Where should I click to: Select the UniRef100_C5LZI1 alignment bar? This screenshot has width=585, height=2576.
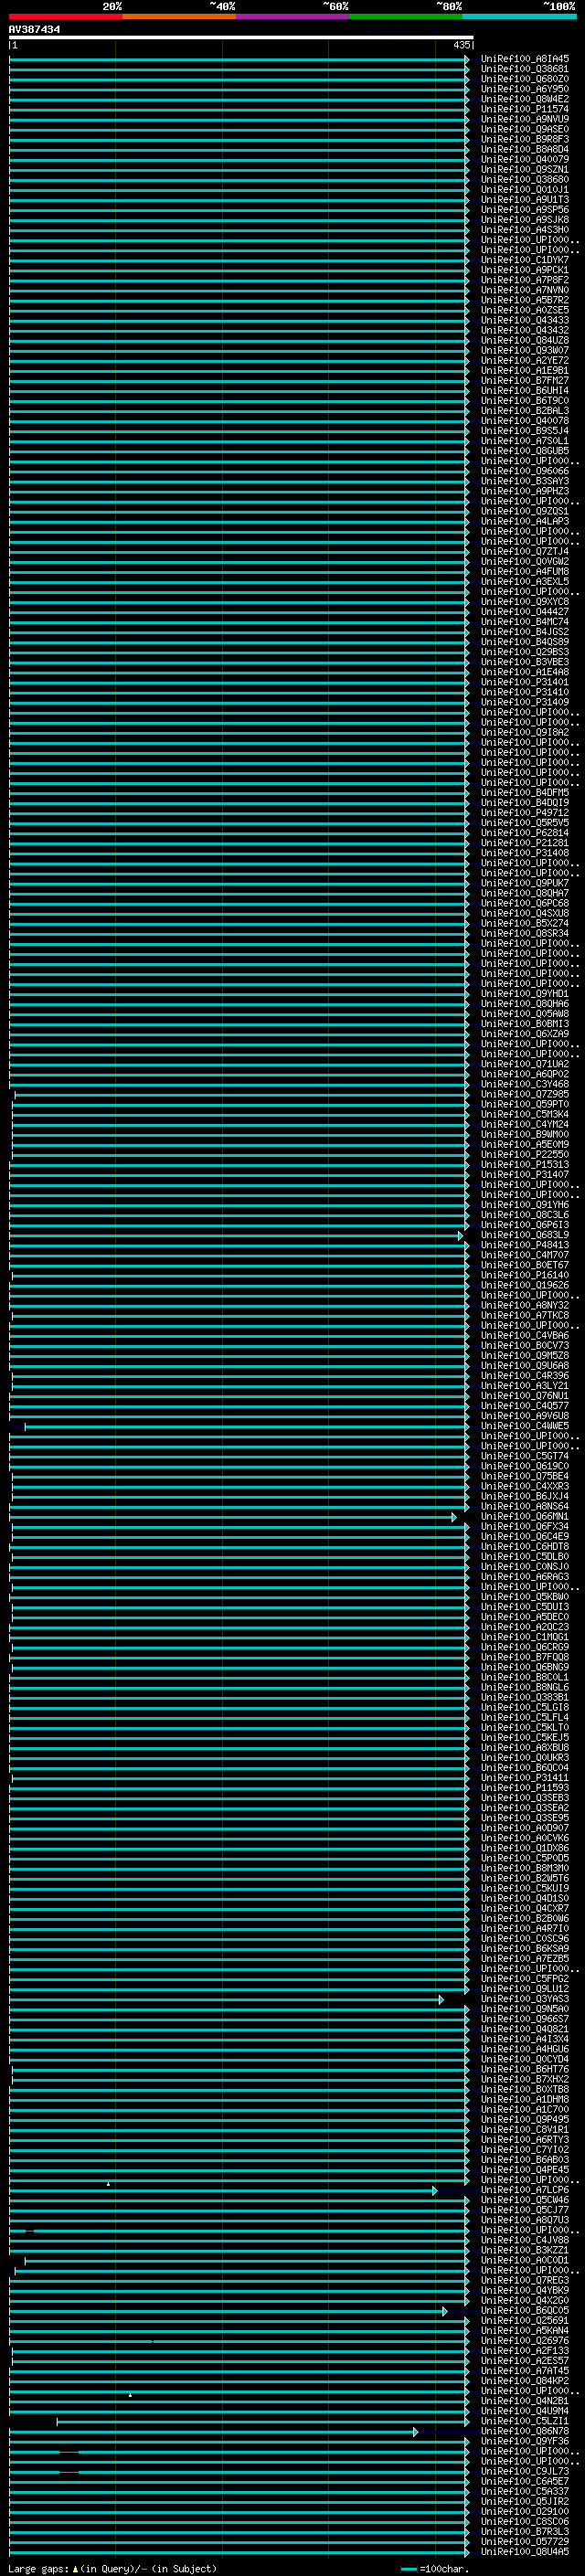click(262, 2421)
